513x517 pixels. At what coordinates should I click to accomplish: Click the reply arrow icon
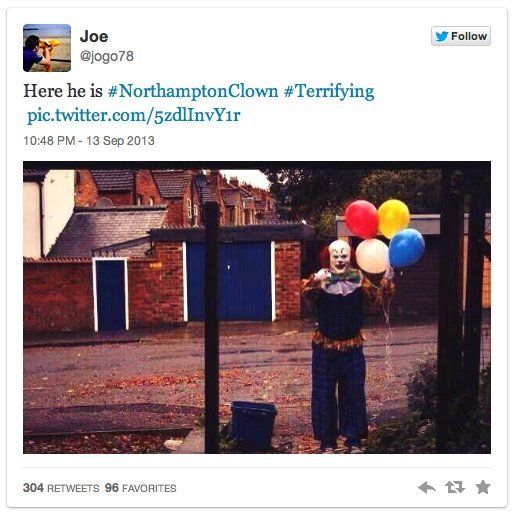[x=427, y=488]
